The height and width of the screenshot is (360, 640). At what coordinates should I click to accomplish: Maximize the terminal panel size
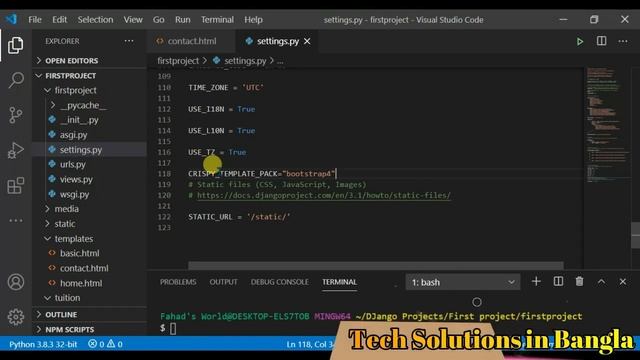click(601, 282)
